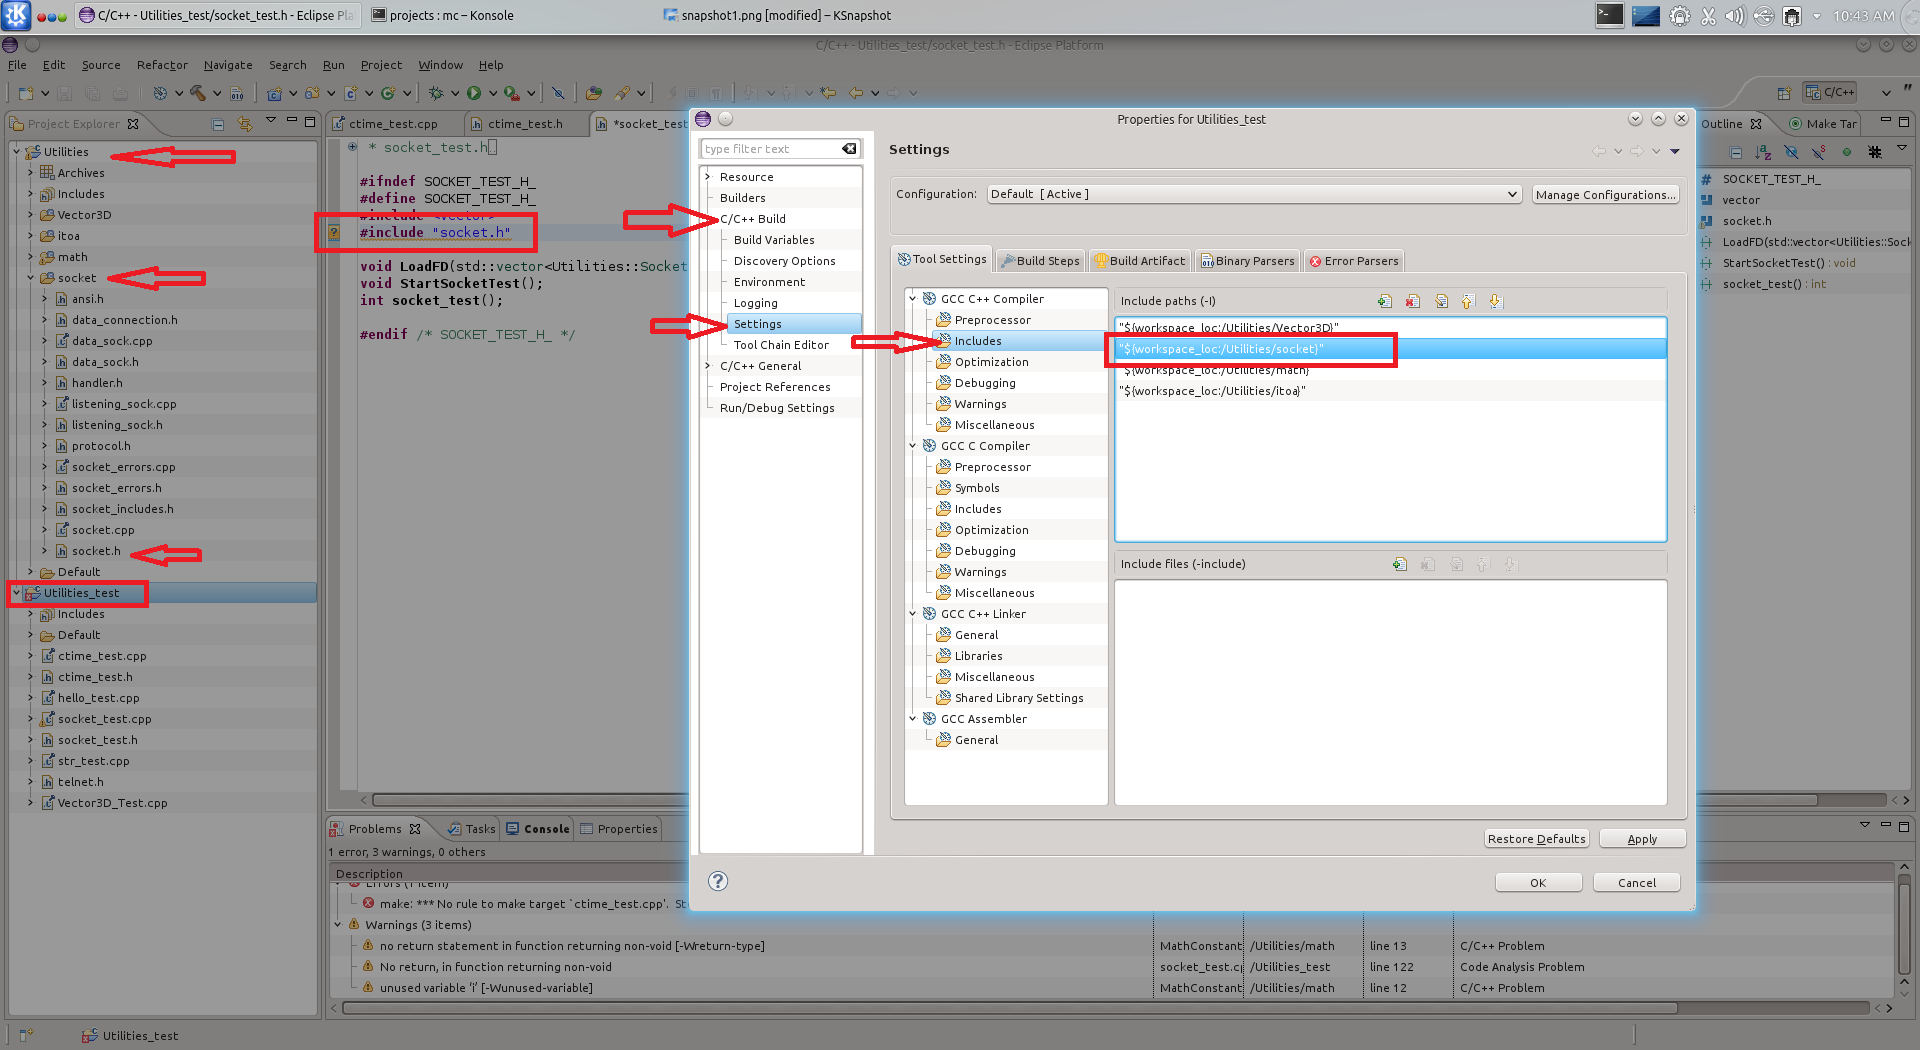Collapse the socket folder in Project Explorer

[30, 278]
